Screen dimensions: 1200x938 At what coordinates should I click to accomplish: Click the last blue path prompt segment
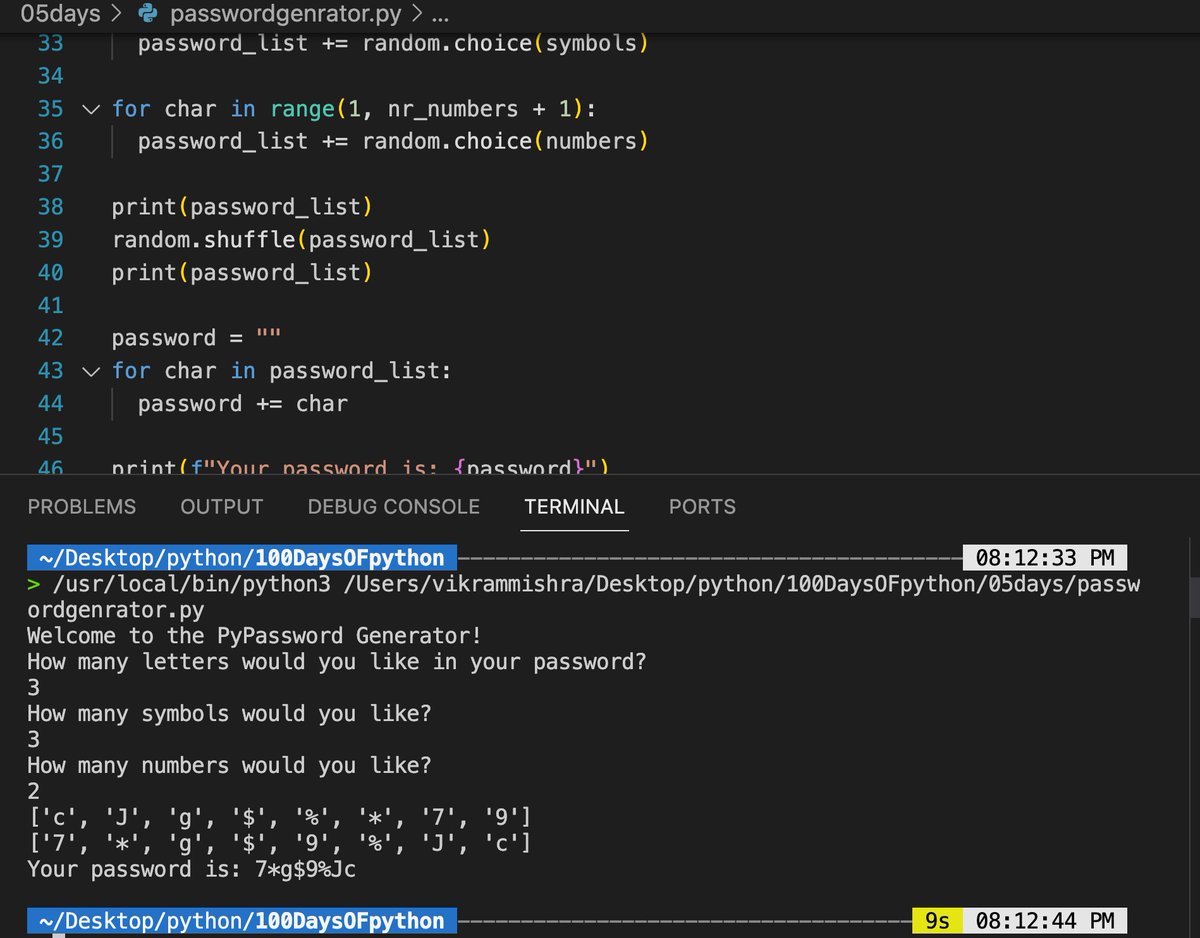(242, 921)
